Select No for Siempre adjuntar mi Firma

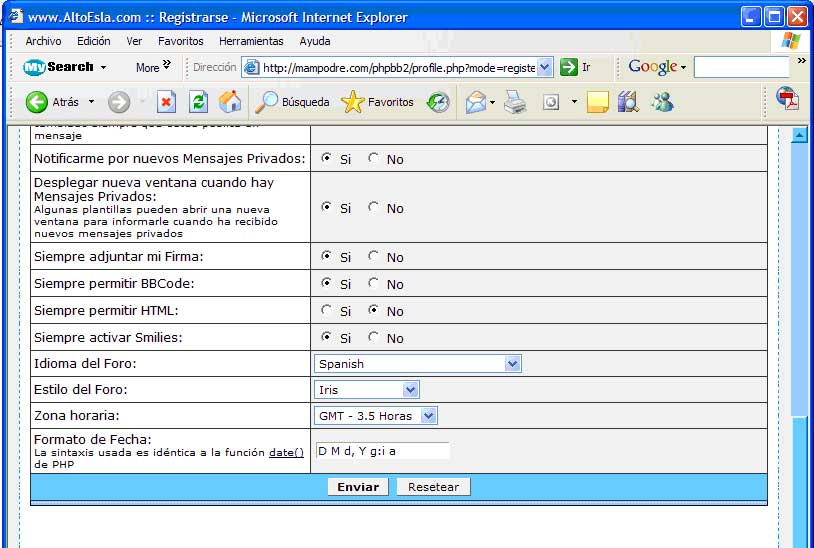374,257
